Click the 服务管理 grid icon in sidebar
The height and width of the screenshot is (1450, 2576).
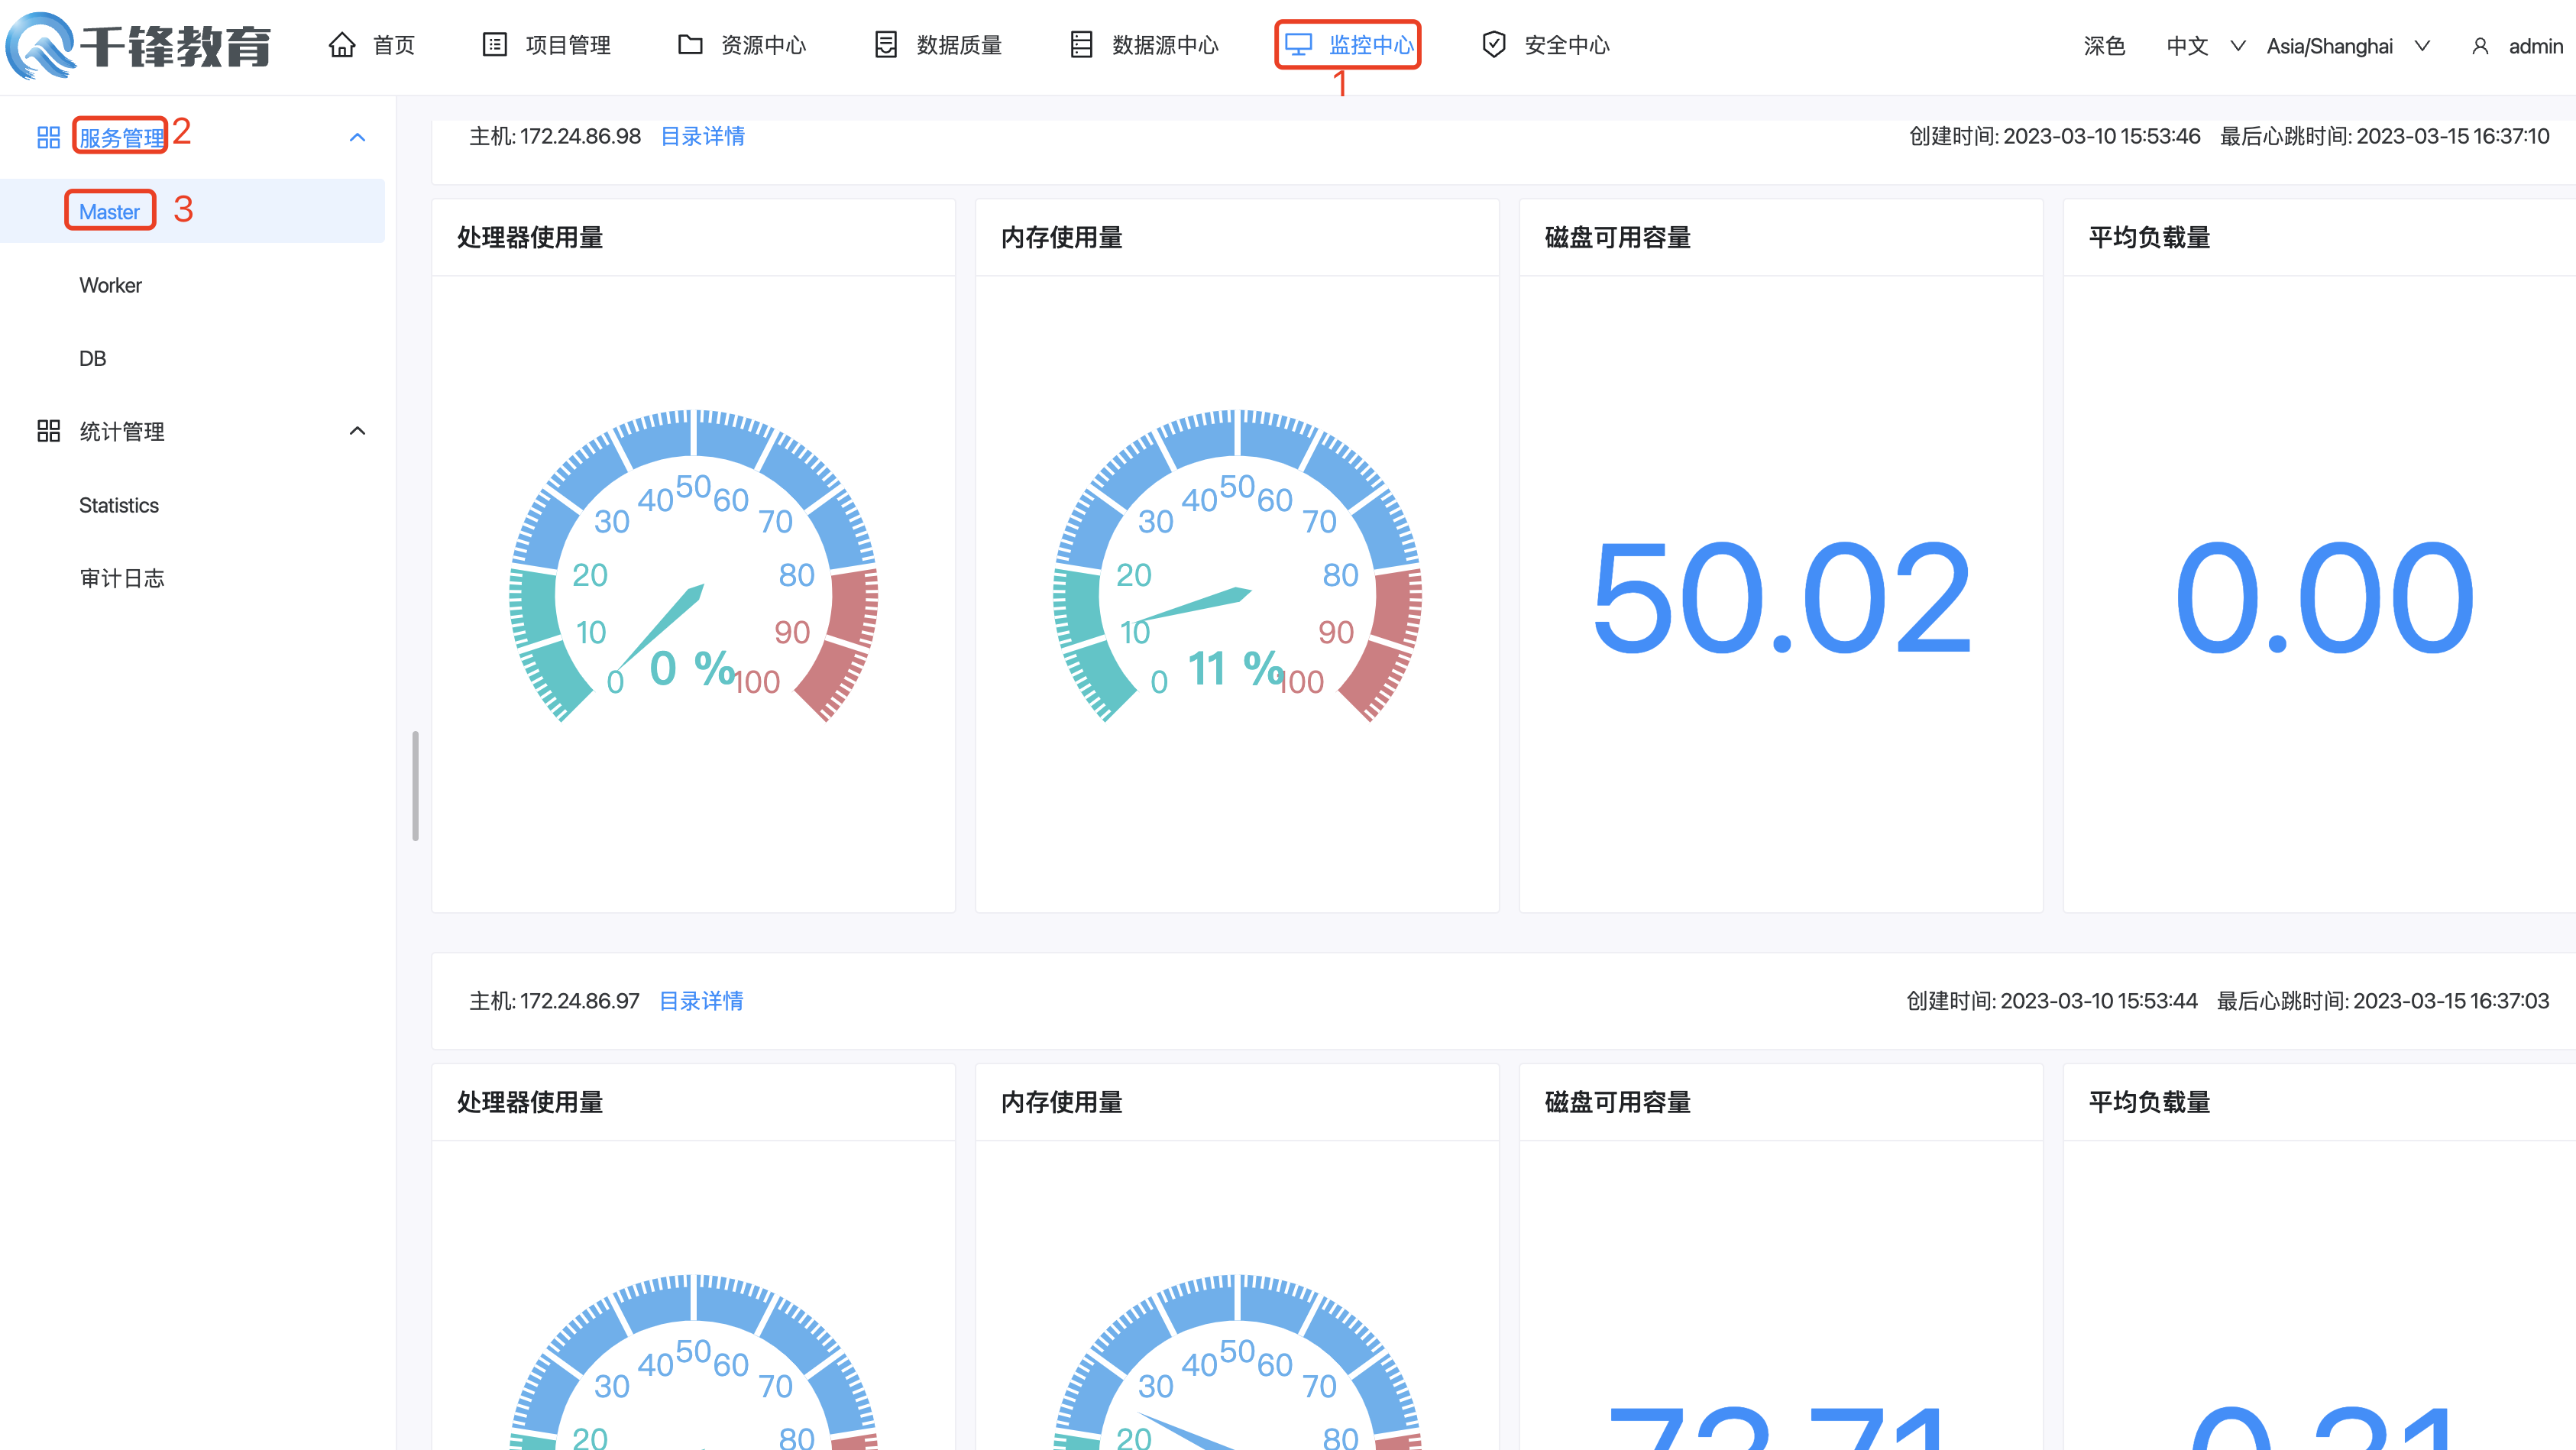click(48, 138)
